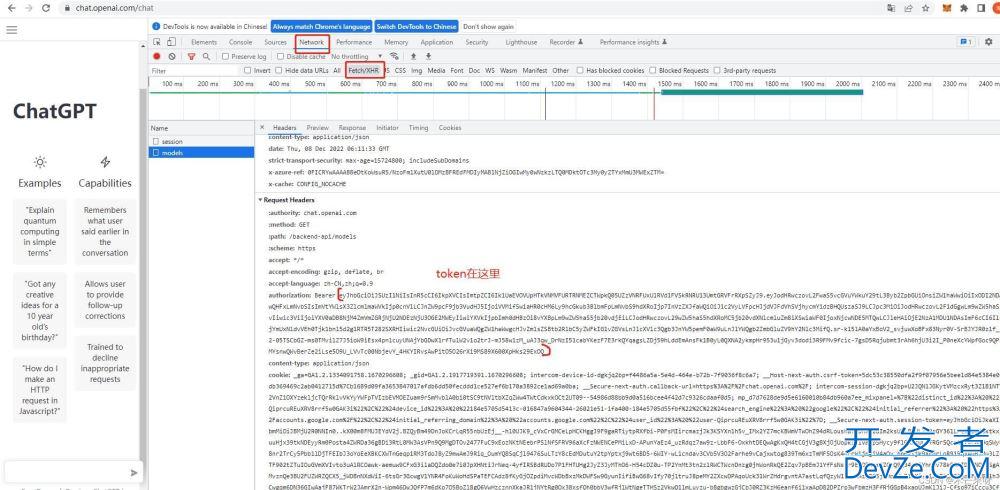The height and width of the screenshot is (490, 1000).
Task: Open network search magnifier icon
Action: click(206, 56)
